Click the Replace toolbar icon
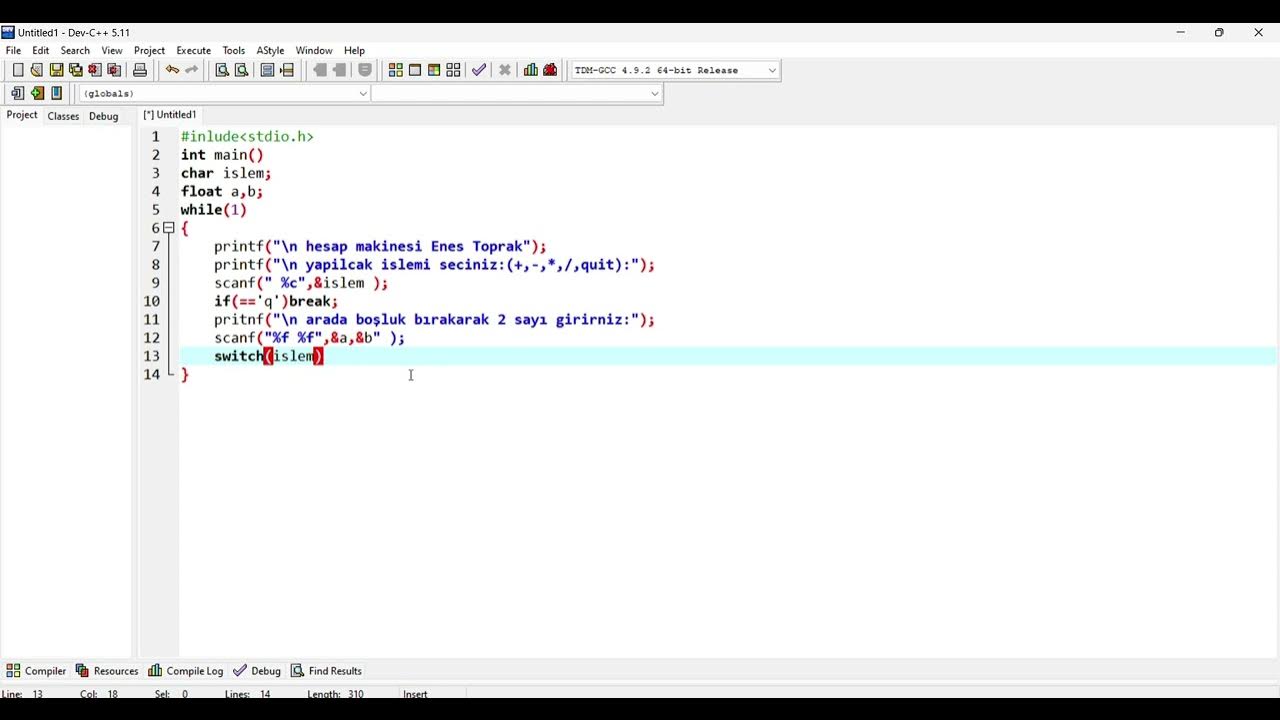1280x720 pixels. [x=241, y=70]
